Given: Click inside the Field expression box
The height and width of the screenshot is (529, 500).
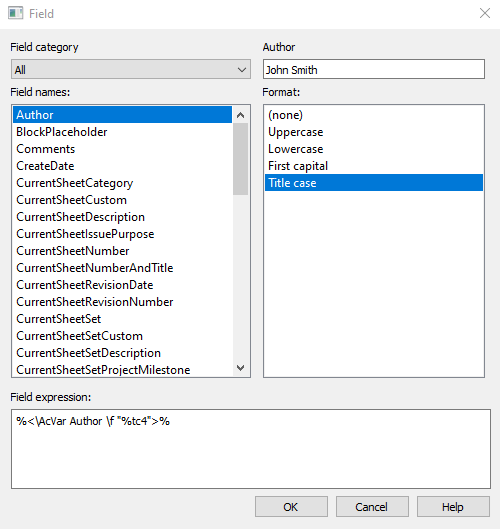Looking at the screenshot, I should tap(251, 449).
